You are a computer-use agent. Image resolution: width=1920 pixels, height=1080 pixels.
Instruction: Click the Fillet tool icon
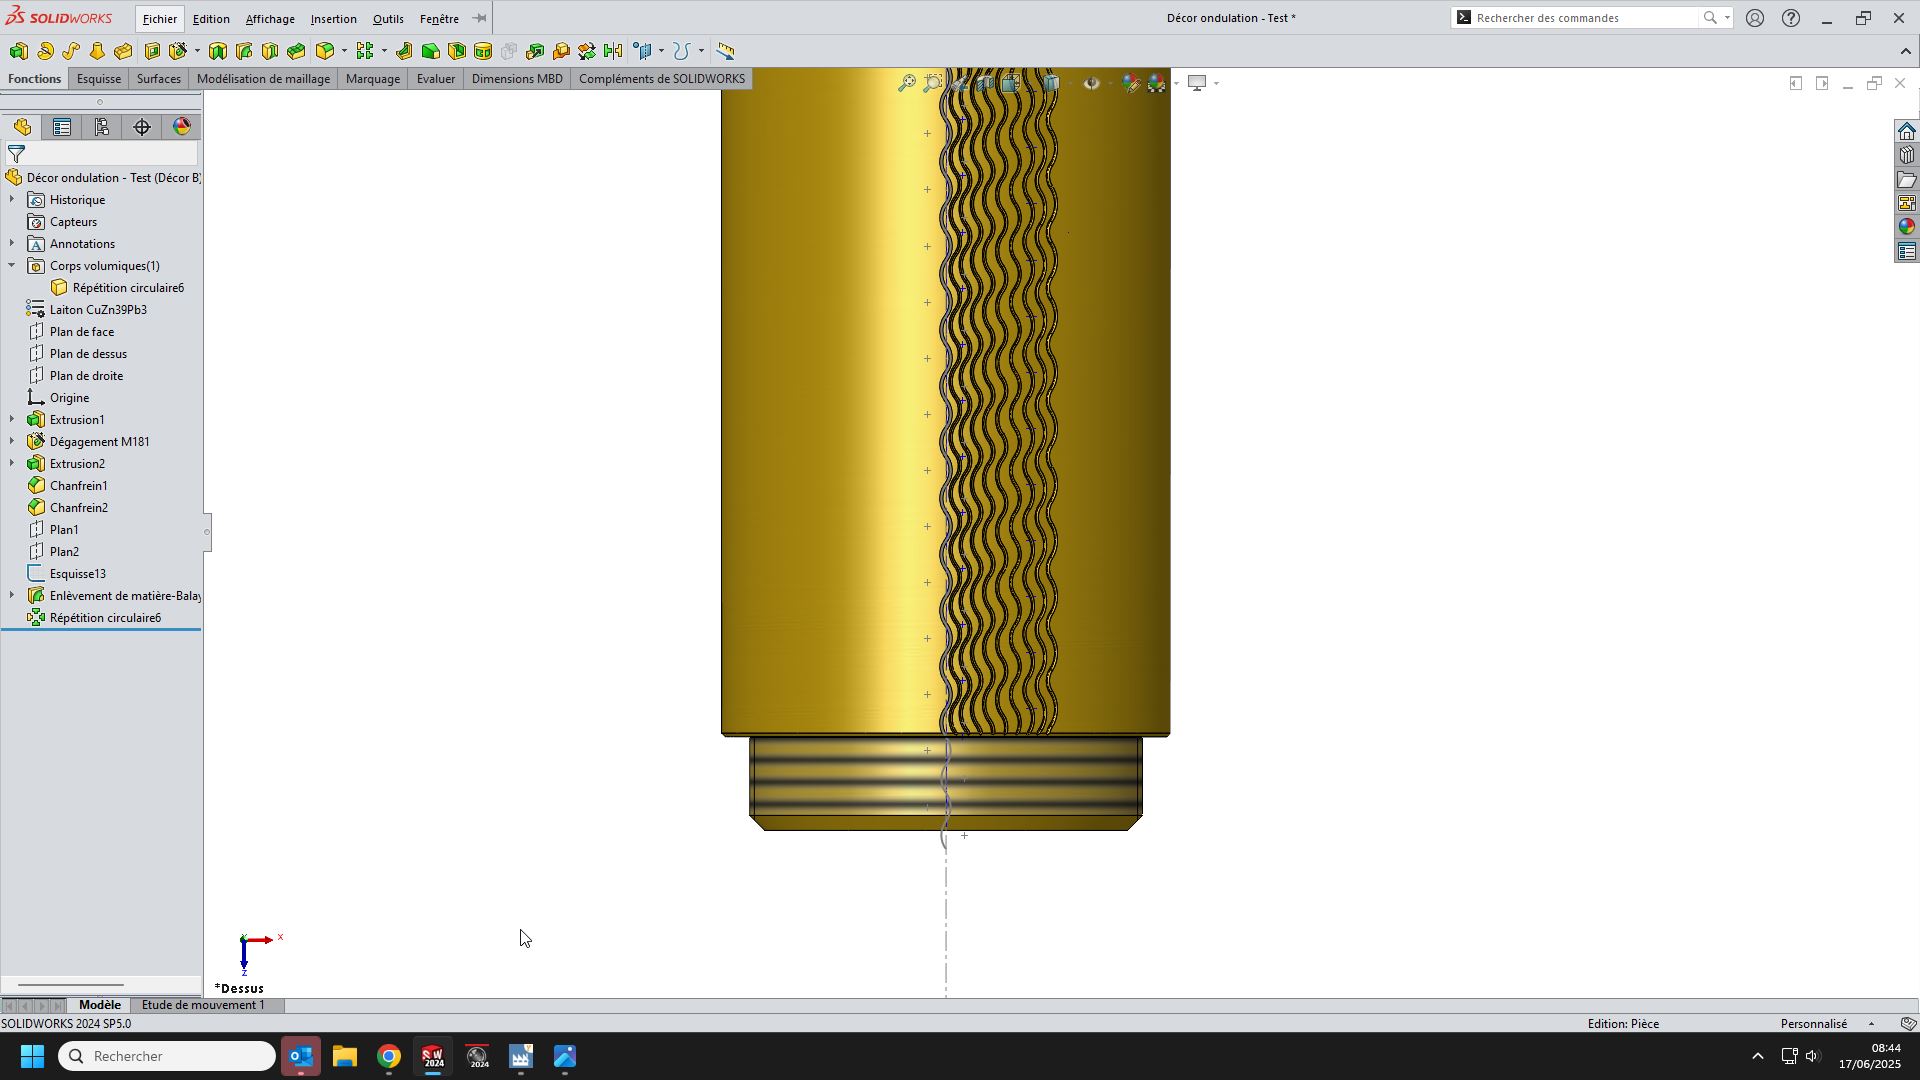(x=325, y=51)
